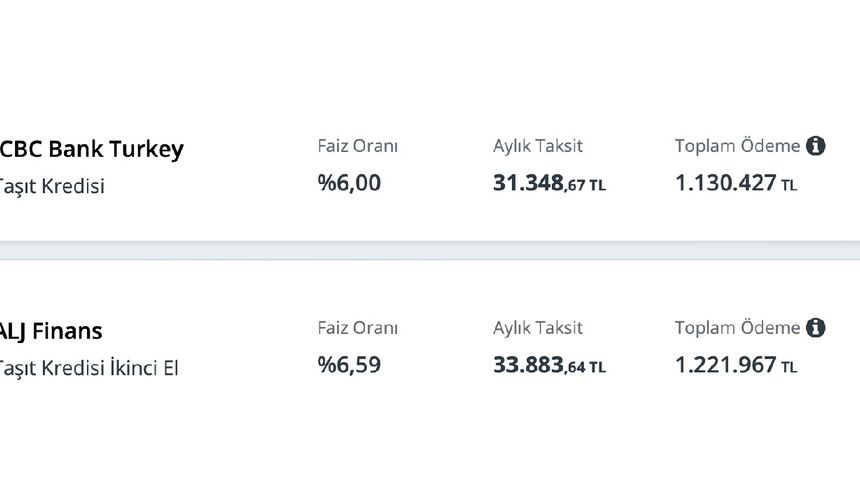Click the Aylık Taksit label above 33.883,64 TL
Image resolution: width=860 pixels, height=504 pixels.
click(537, 328)
